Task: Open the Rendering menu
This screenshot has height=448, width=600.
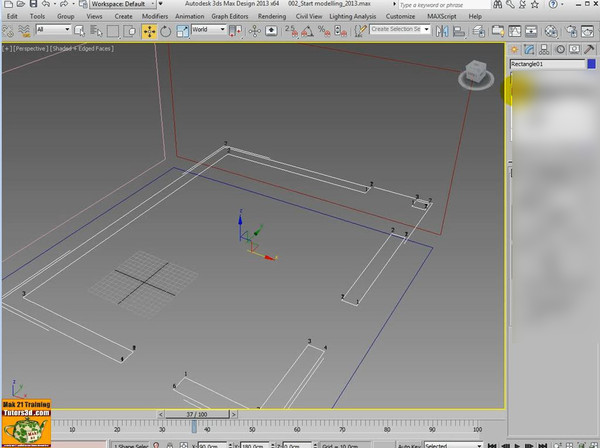Action: (x=272, y=16)
